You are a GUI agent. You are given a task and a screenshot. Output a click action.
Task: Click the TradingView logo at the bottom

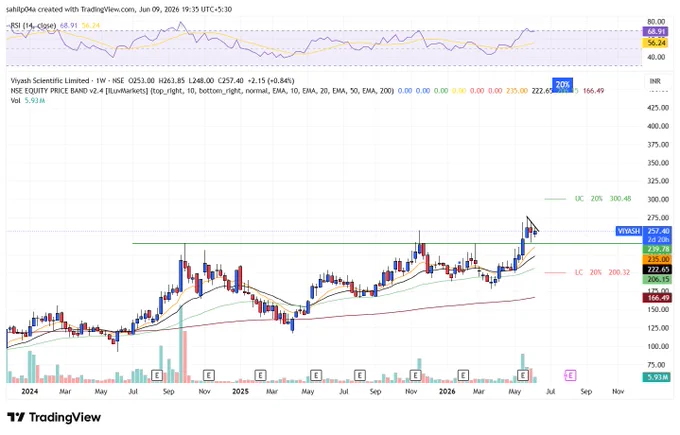[54, 418]
